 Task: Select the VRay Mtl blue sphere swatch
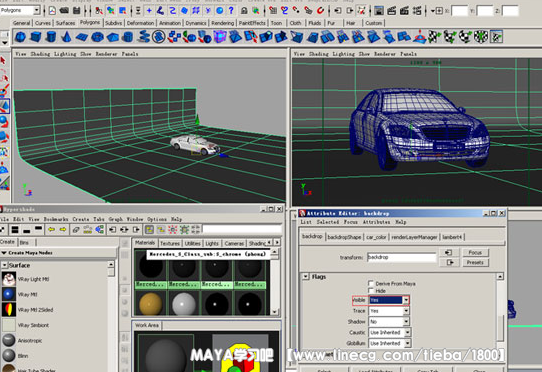click(x=9, y=294)
